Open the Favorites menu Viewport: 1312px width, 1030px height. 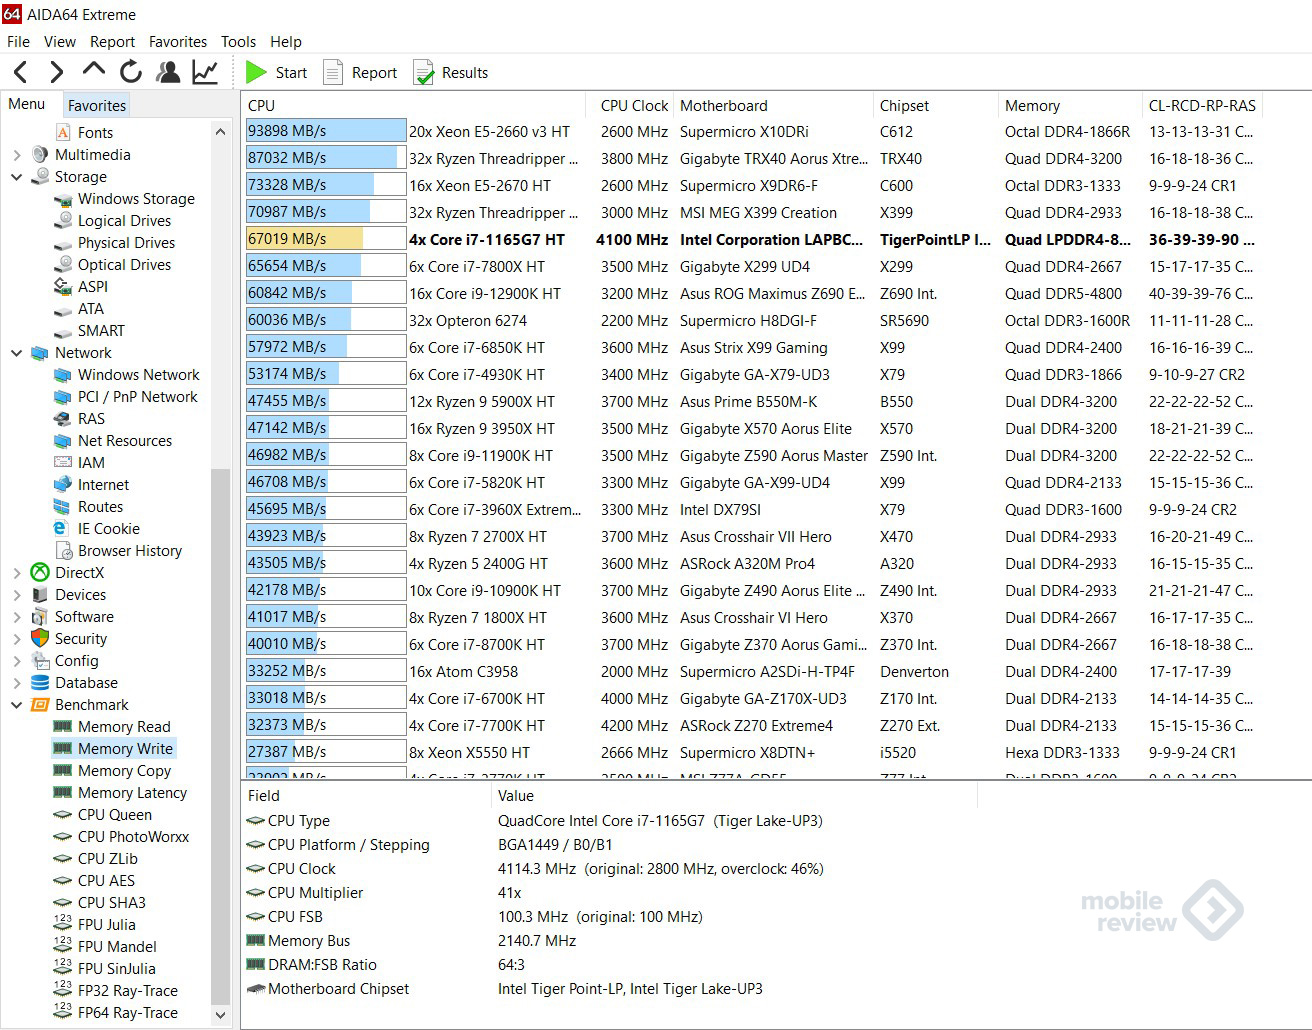point(178,41)
